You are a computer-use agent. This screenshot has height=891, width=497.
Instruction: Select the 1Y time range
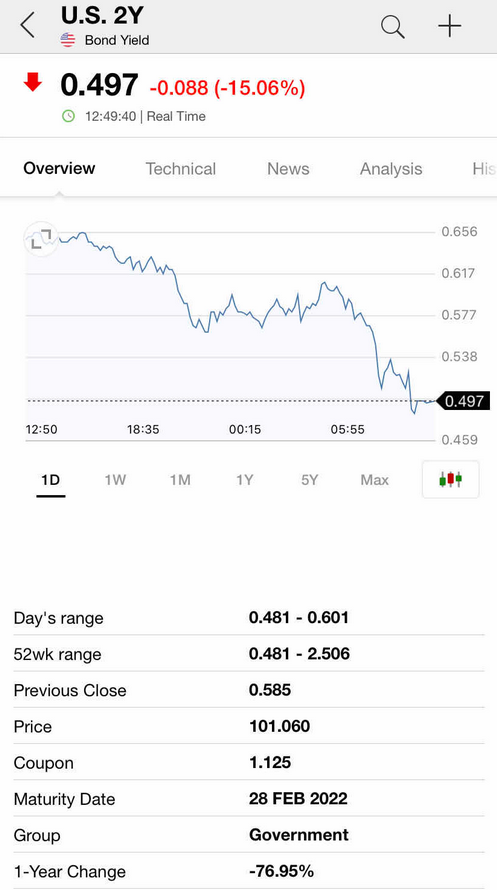(244, 480)
